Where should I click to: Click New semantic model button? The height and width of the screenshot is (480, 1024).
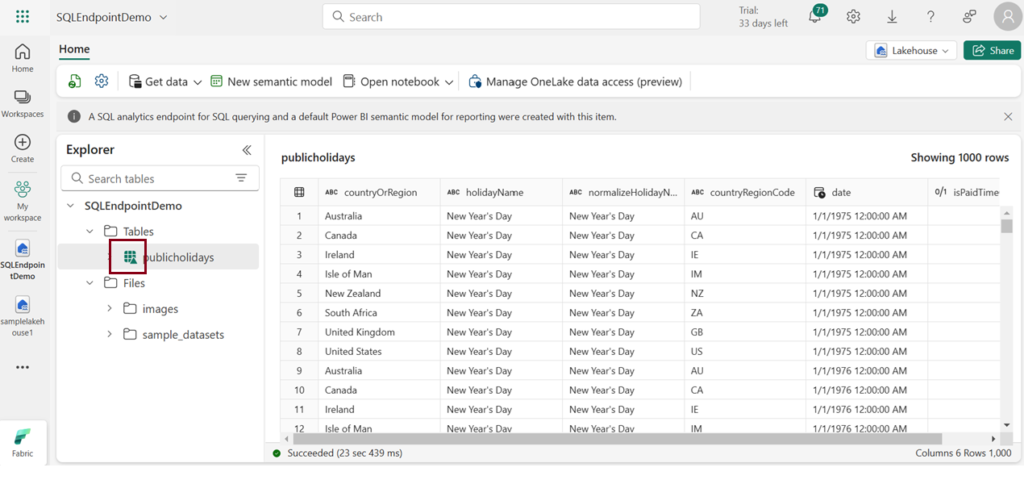(270, 82)
